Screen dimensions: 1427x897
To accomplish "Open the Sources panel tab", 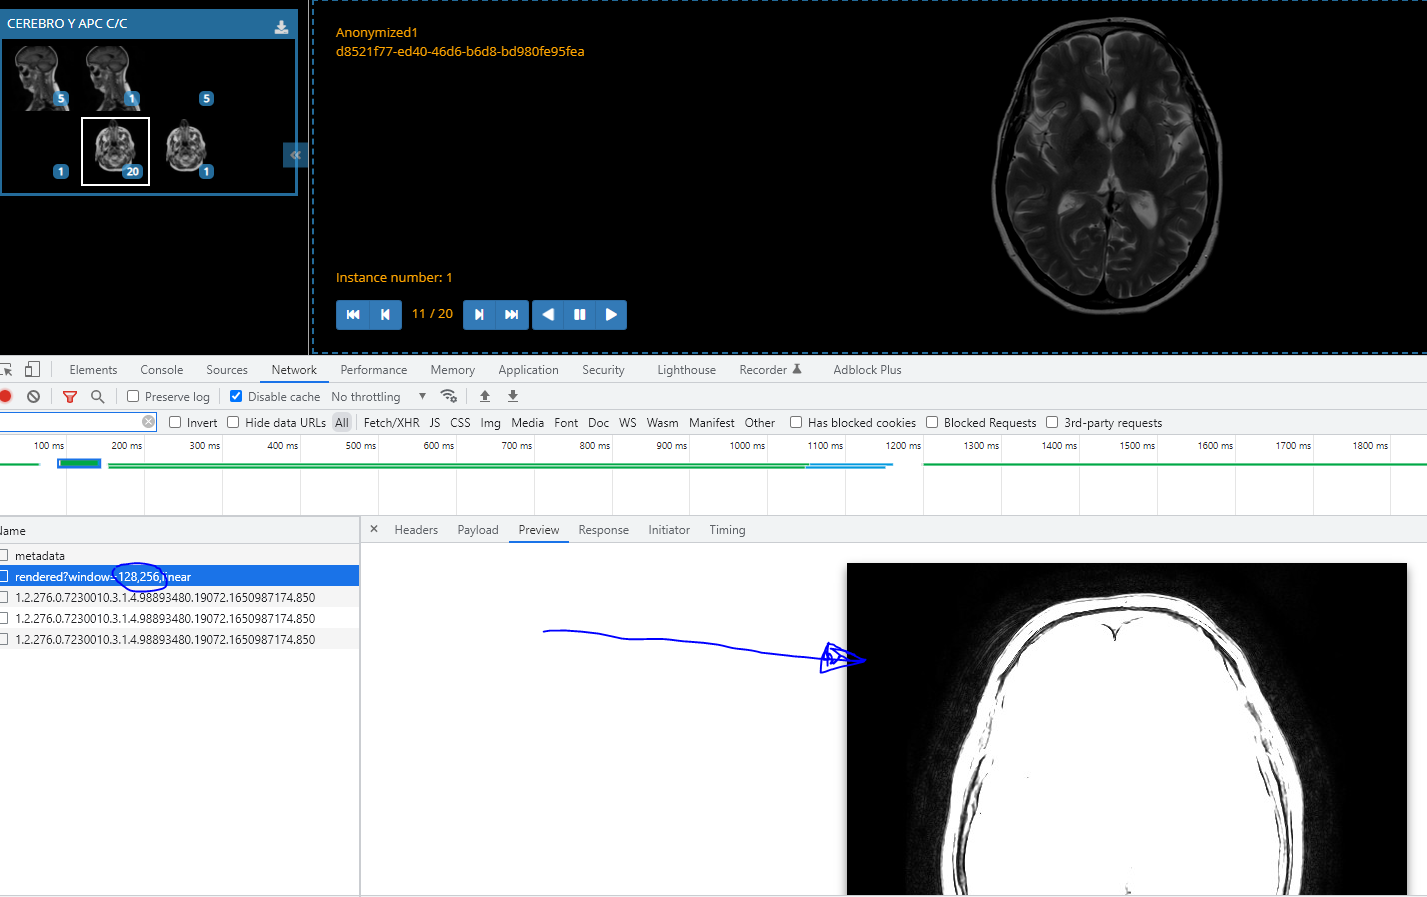I will pyautogui.click(x=227, y=370).
